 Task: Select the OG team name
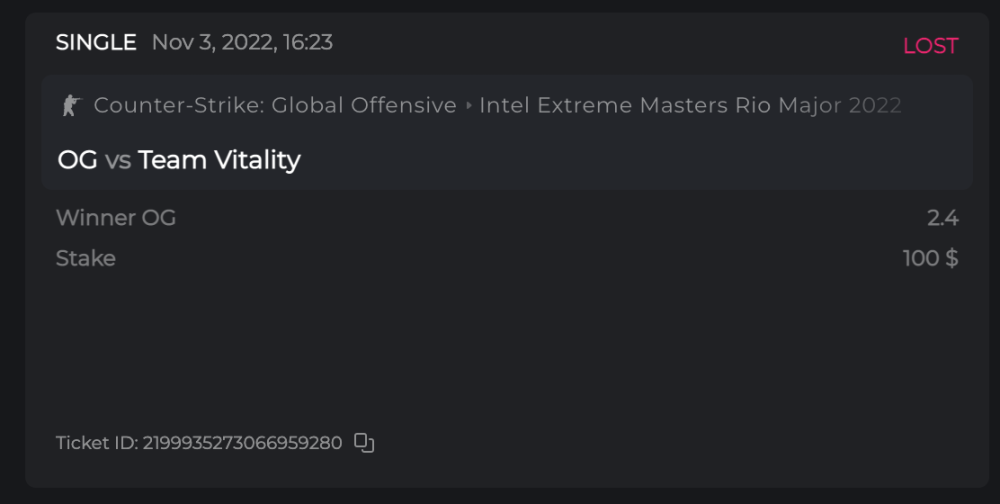[77, 160]
